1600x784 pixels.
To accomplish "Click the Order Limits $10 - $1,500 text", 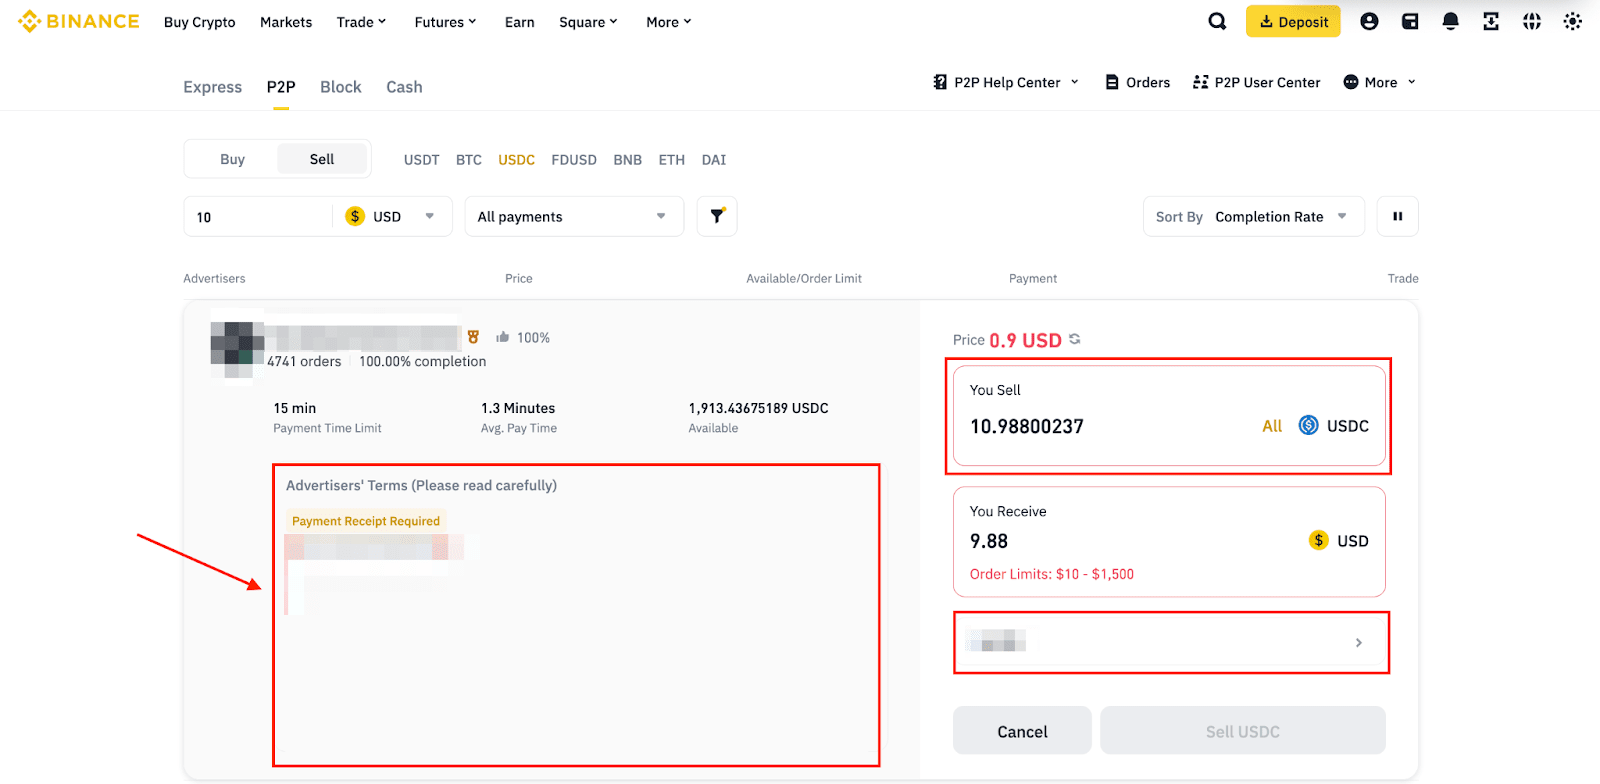I will point(1052,574).
